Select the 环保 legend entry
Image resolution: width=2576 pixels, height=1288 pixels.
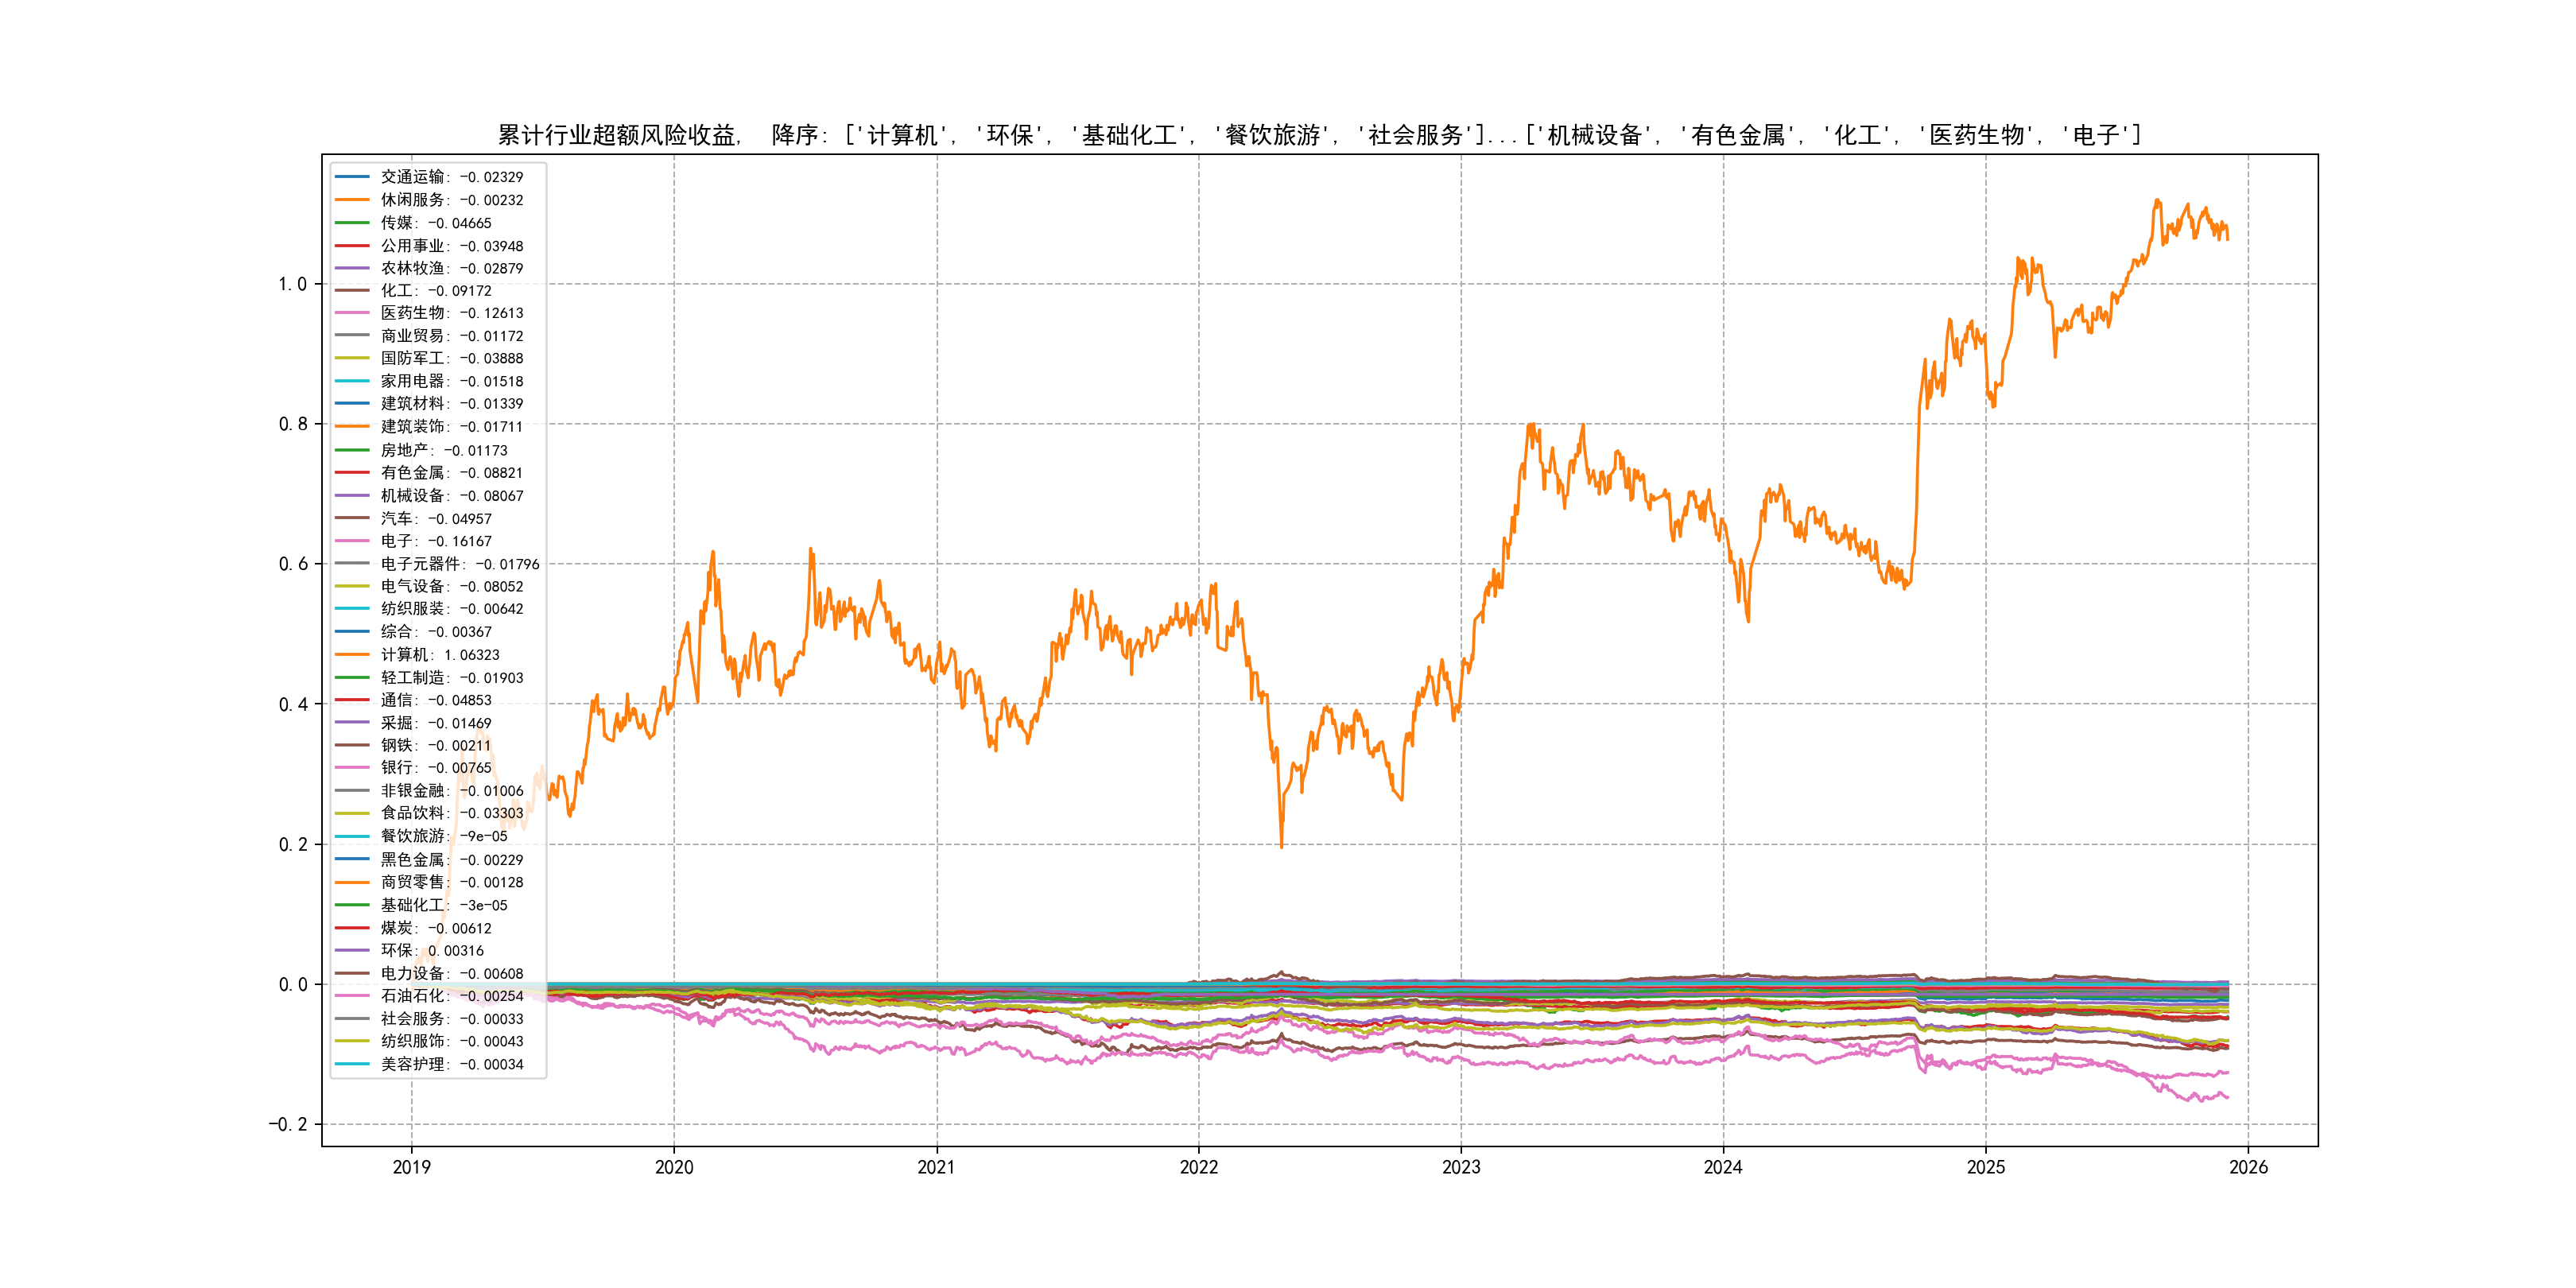(x=432, y=950)
